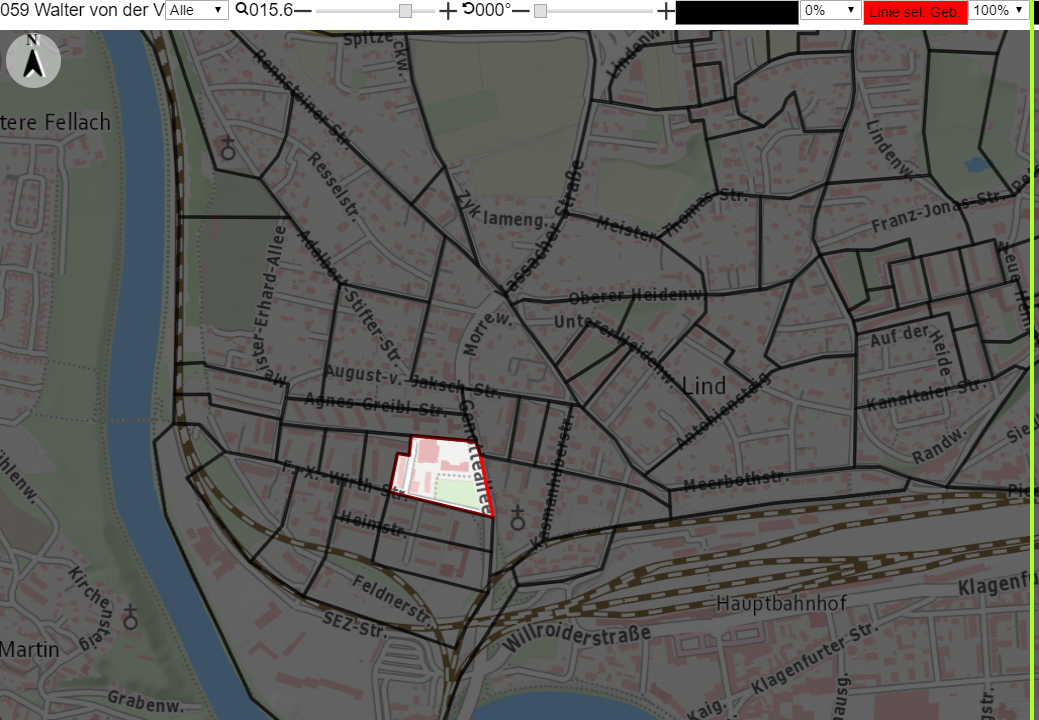Decrease rotation with the minus icon

(x=521, y=11)
